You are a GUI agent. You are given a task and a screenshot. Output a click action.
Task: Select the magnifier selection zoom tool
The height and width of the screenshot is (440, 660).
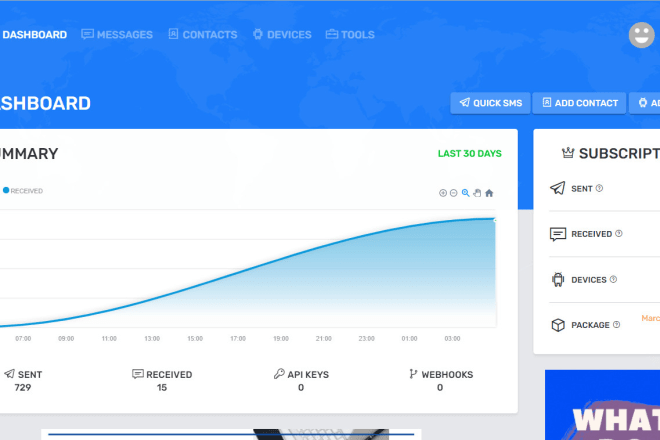coord(465,193)
